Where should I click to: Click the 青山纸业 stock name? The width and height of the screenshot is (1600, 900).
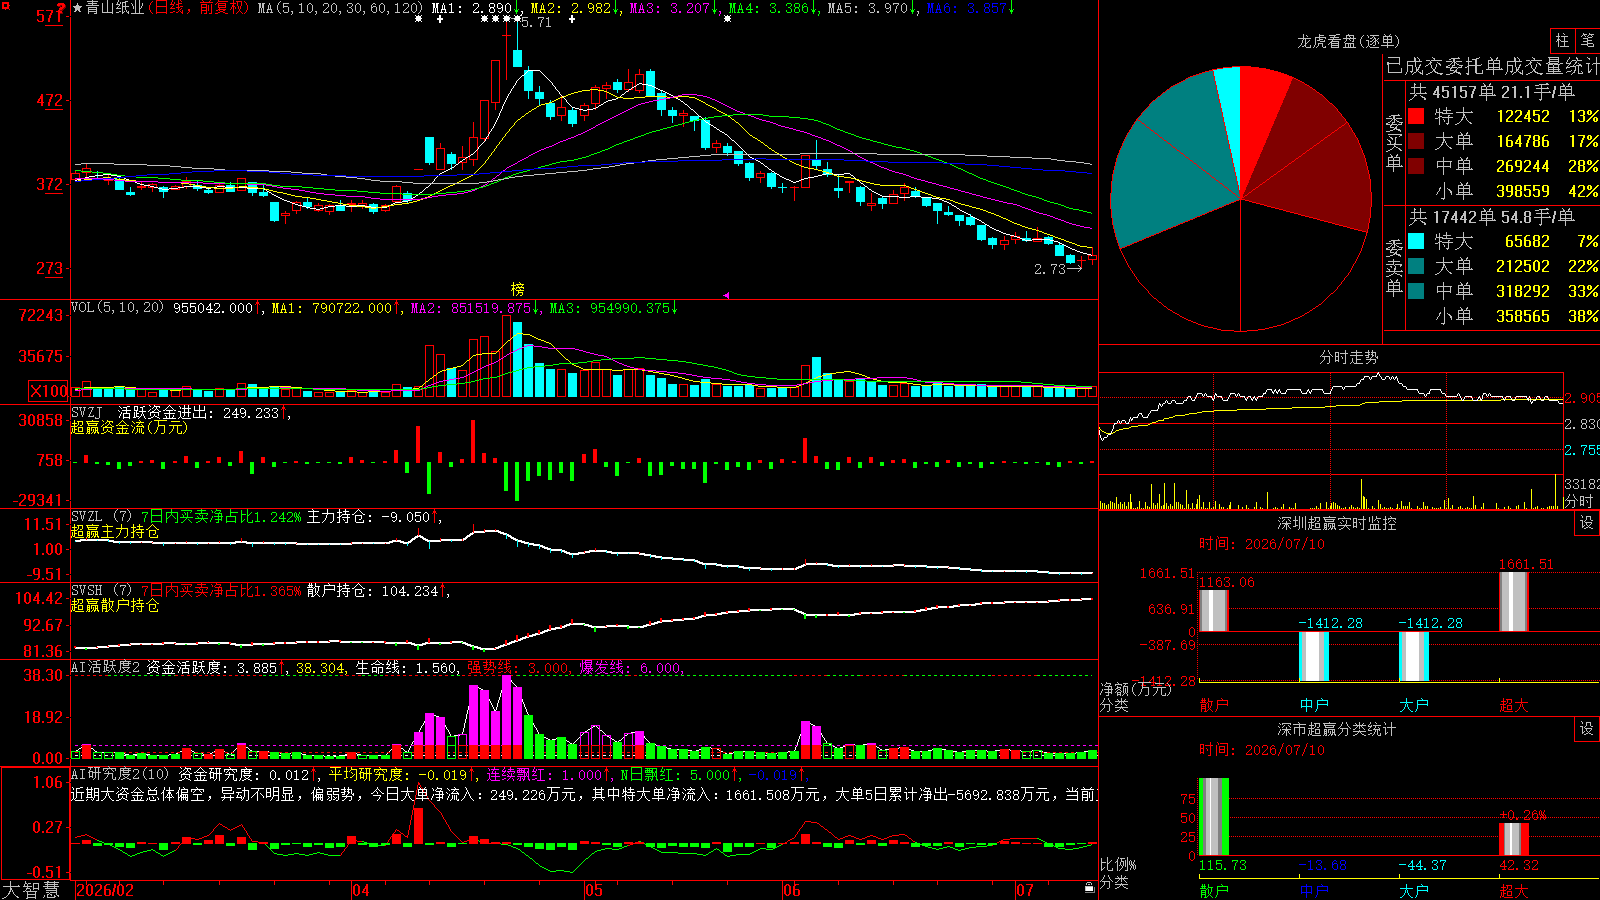click(x=115, y=8)
